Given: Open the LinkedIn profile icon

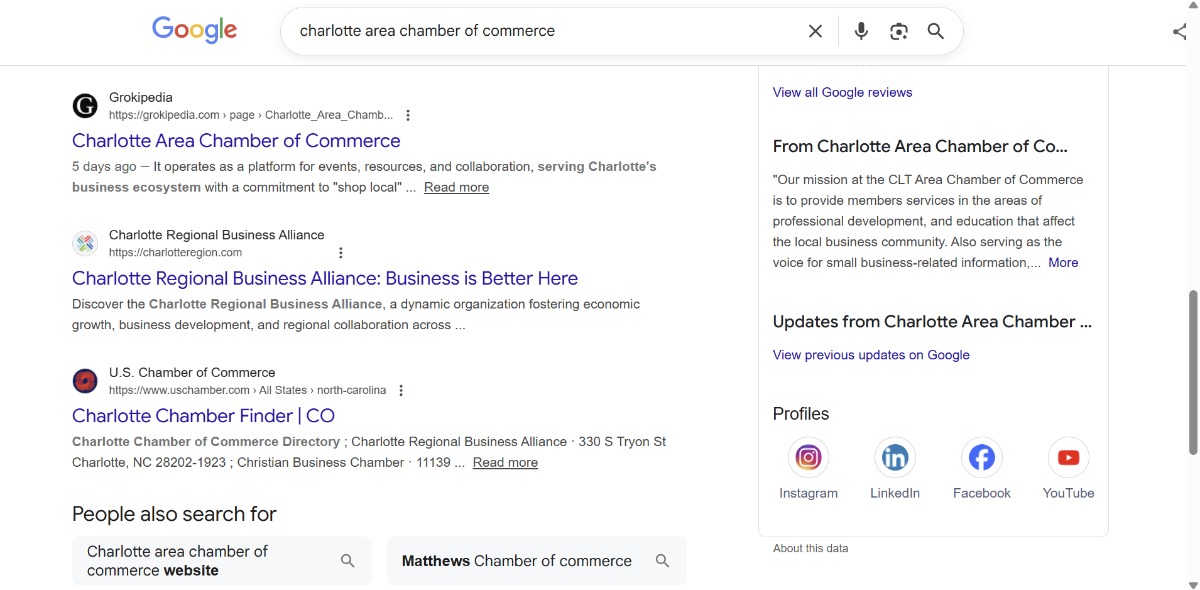Looking at the screenshot, I should click(x=894, y=458).
